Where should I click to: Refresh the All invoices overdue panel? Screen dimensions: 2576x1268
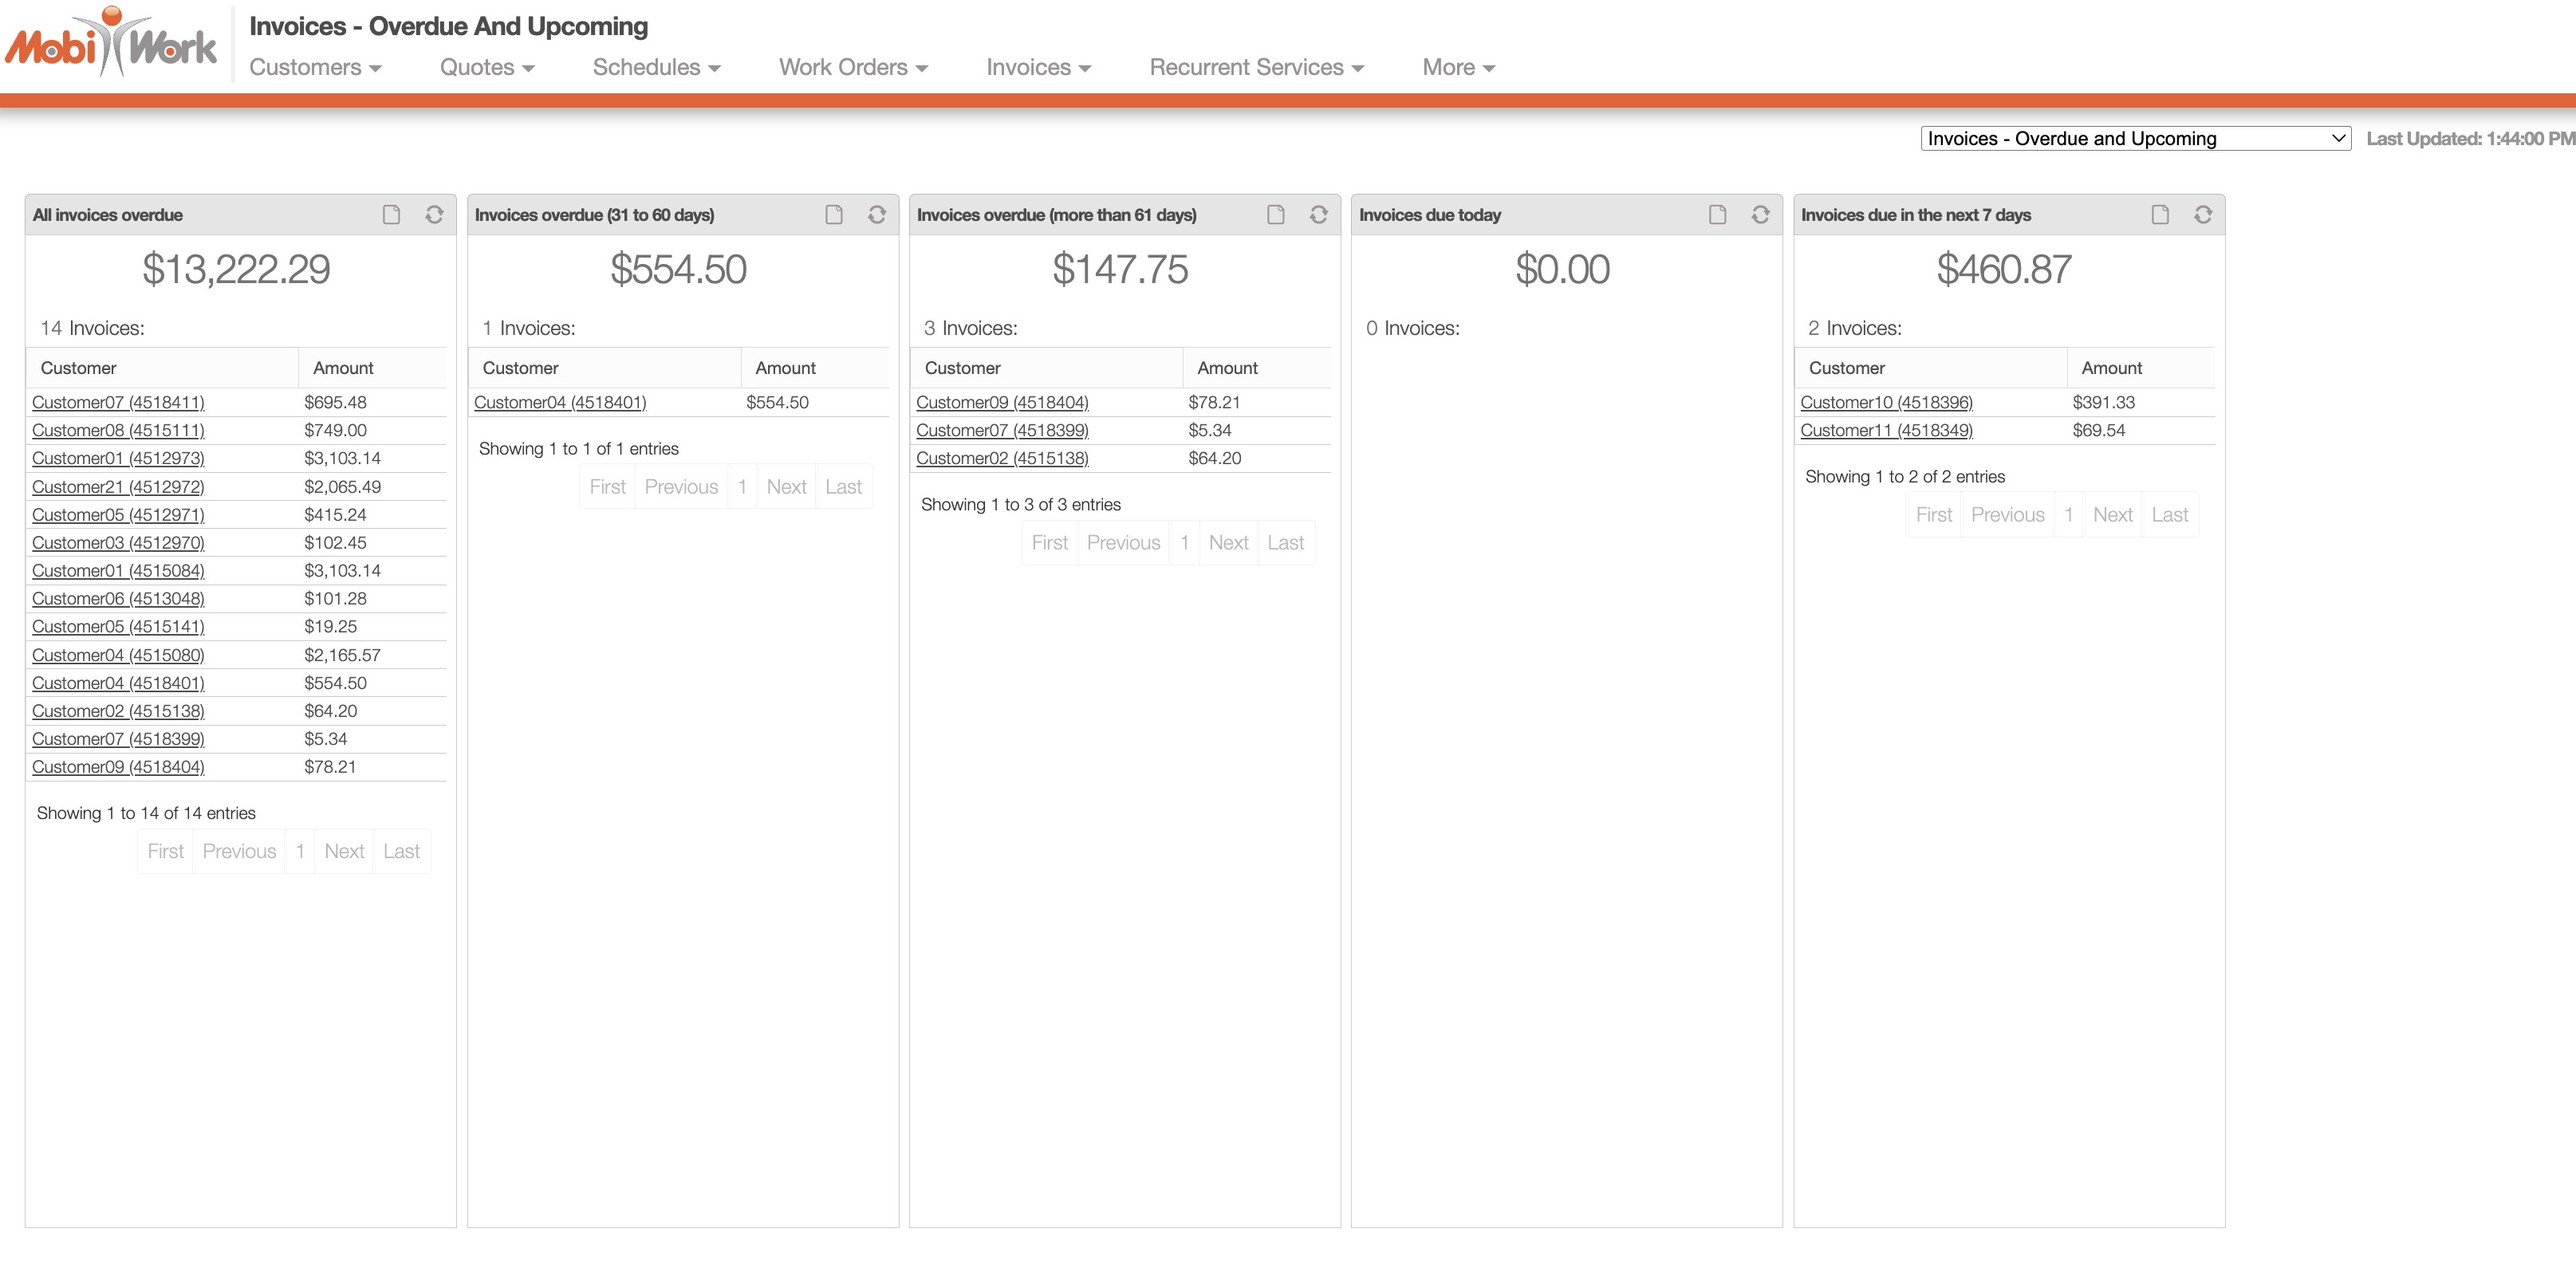[434, 215]
